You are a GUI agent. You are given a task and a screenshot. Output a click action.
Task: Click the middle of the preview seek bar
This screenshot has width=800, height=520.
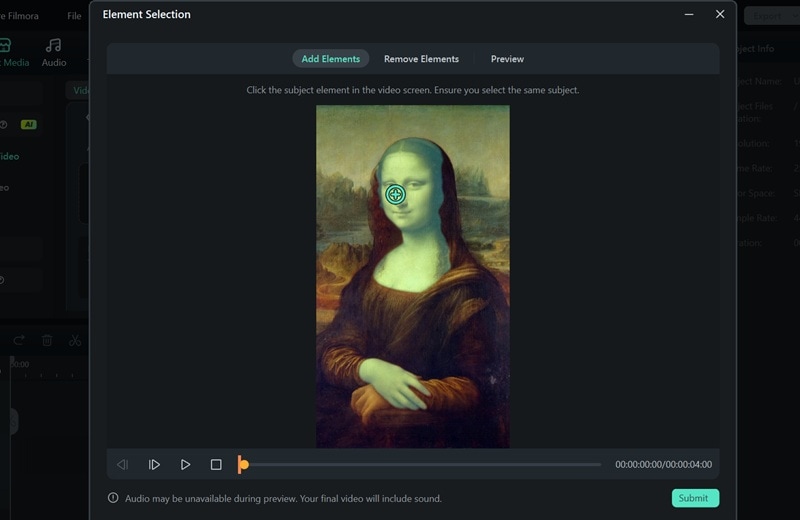point(419,464)
